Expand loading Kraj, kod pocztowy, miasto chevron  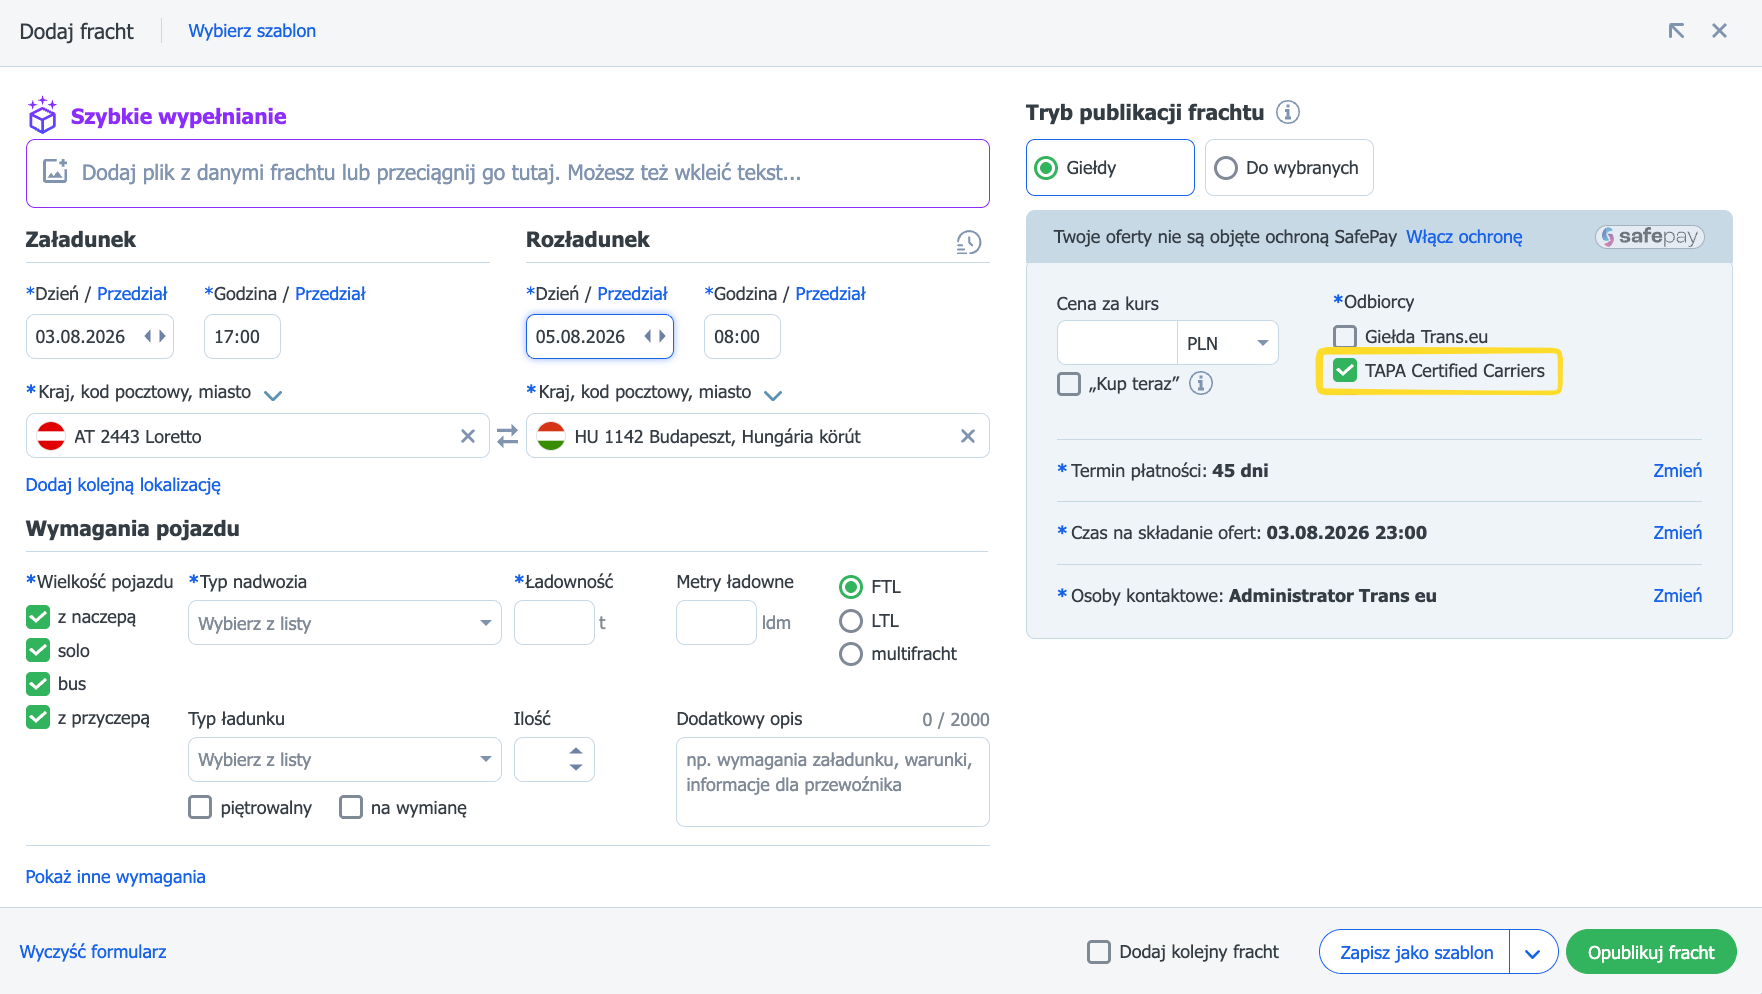pyautogui.click(x=273, y=395)
